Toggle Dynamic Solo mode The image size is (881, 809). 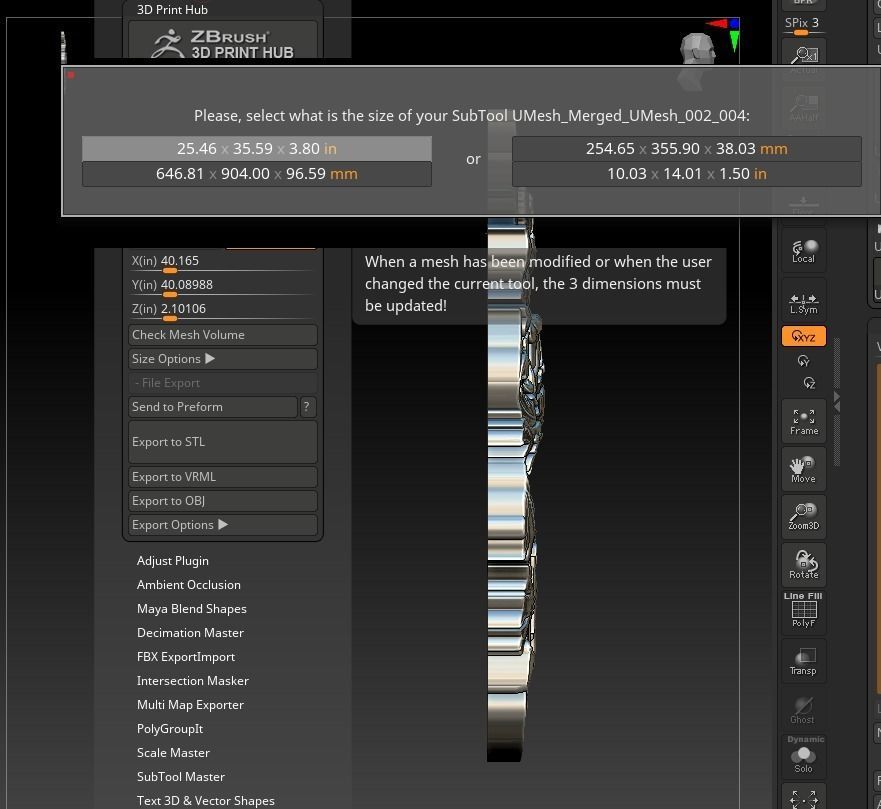click(804, 756)
